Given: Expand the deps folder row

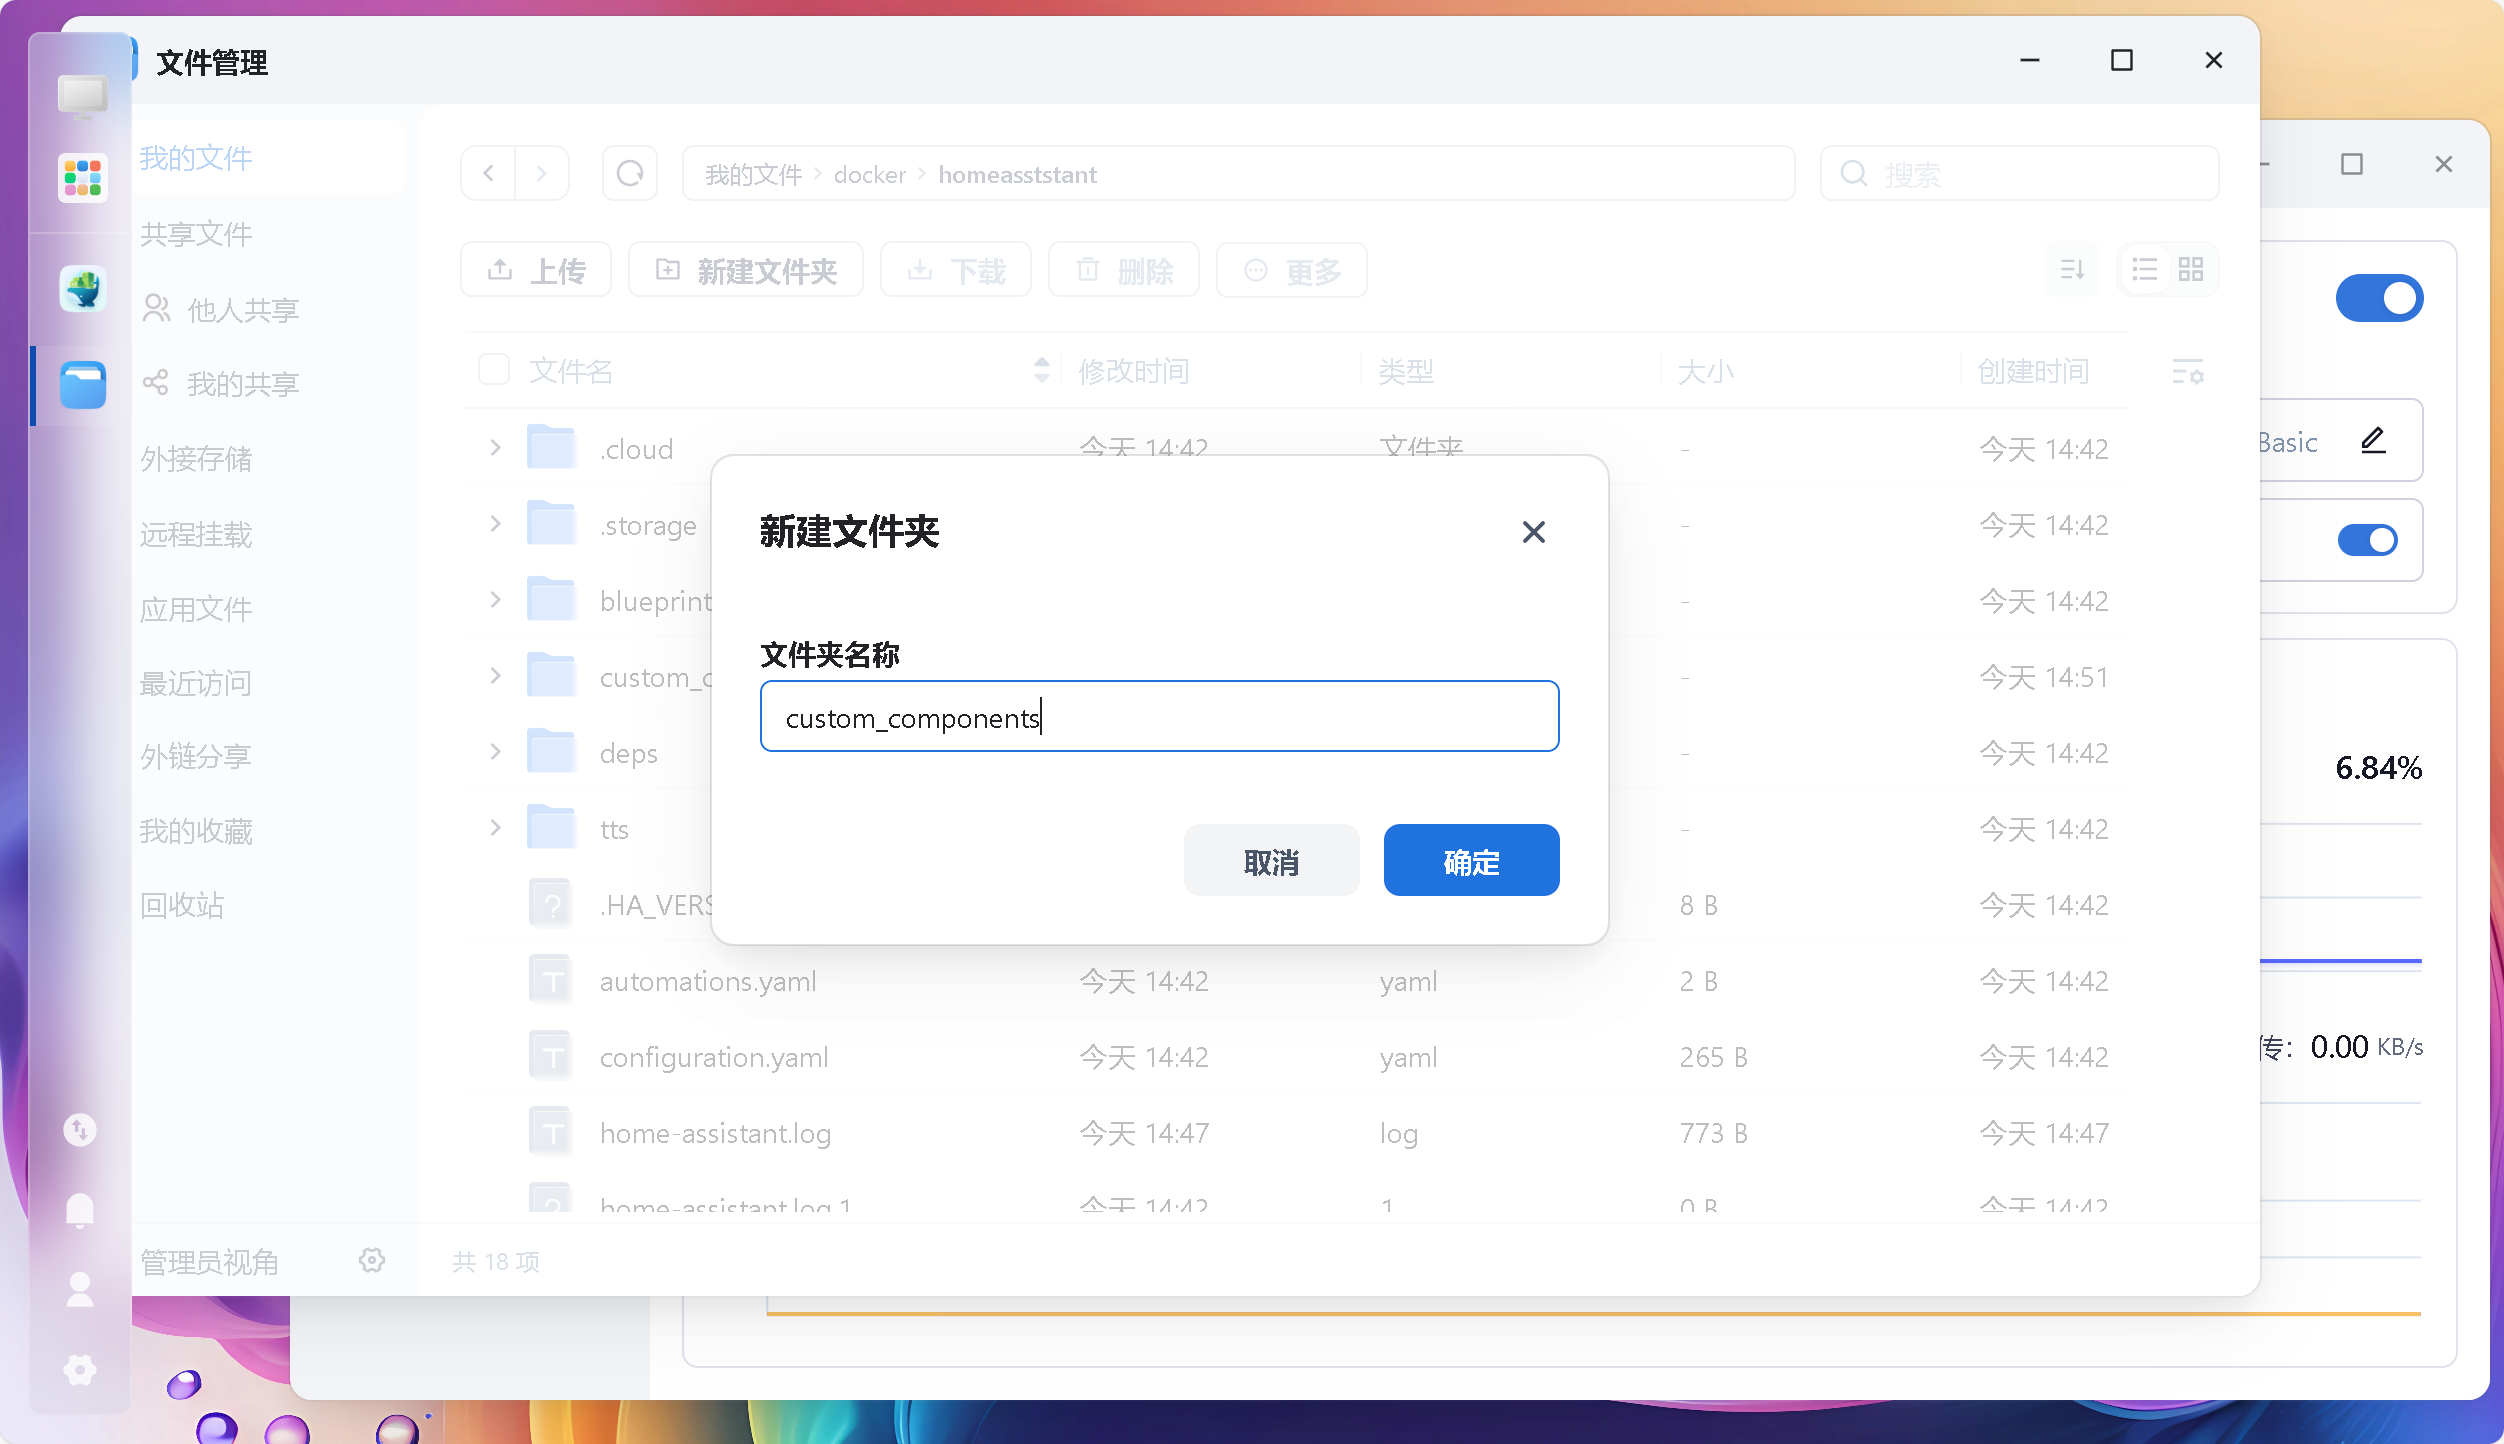Looking at the screenshot, I should (495, 752).
